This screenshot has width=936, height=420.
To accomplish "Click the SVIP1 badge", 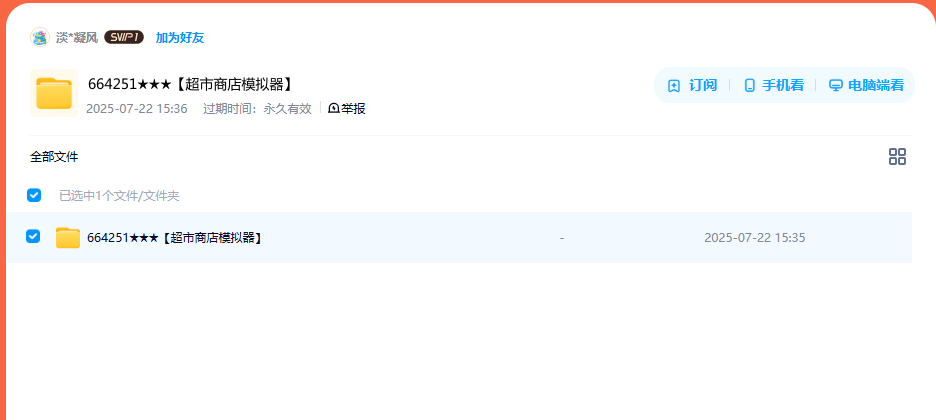I will coord(124,38).
